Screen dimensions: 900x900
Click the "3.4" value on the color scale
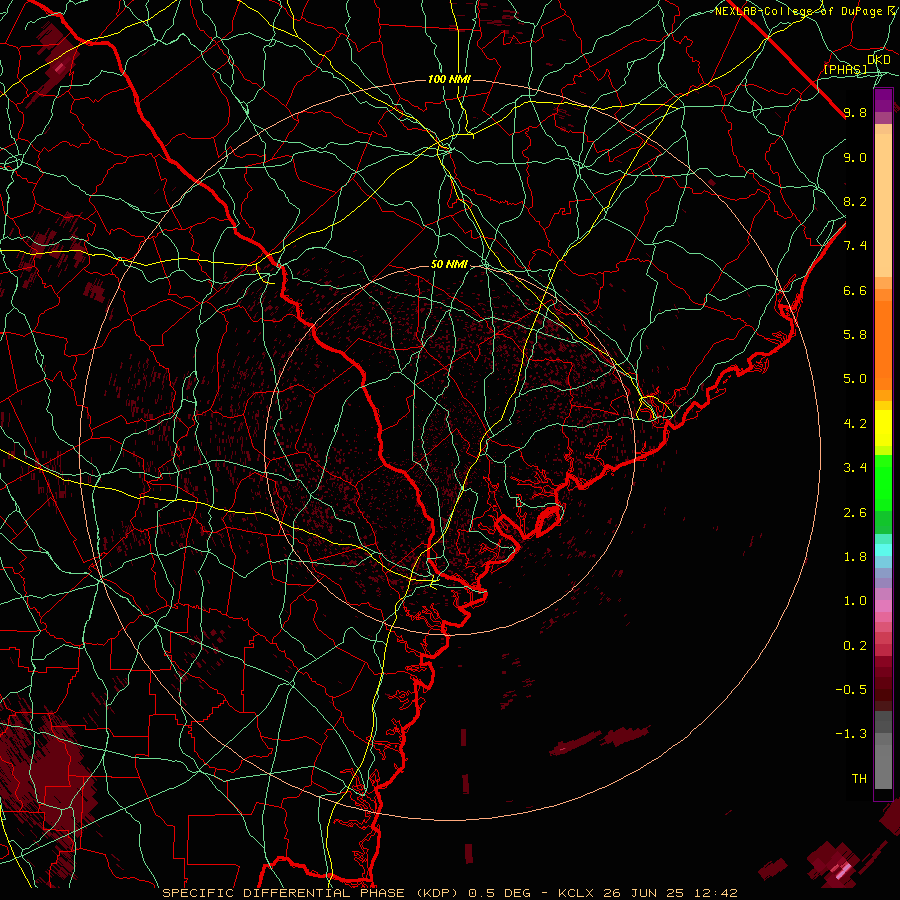(855, 468)
